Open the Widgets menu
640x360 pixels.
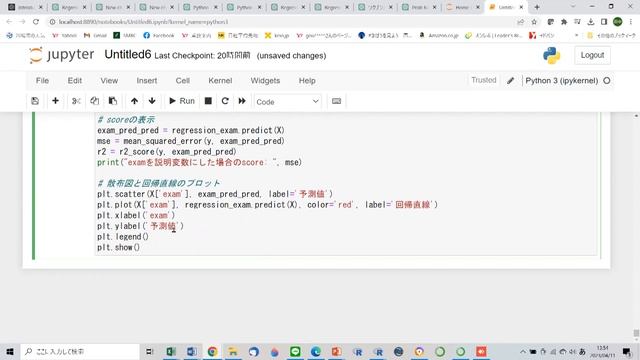(265, 81)
